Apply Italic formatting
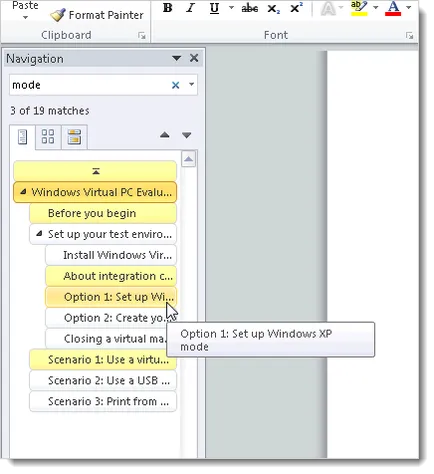Viewport: 434px width, 474px height. tap(191, 8)
